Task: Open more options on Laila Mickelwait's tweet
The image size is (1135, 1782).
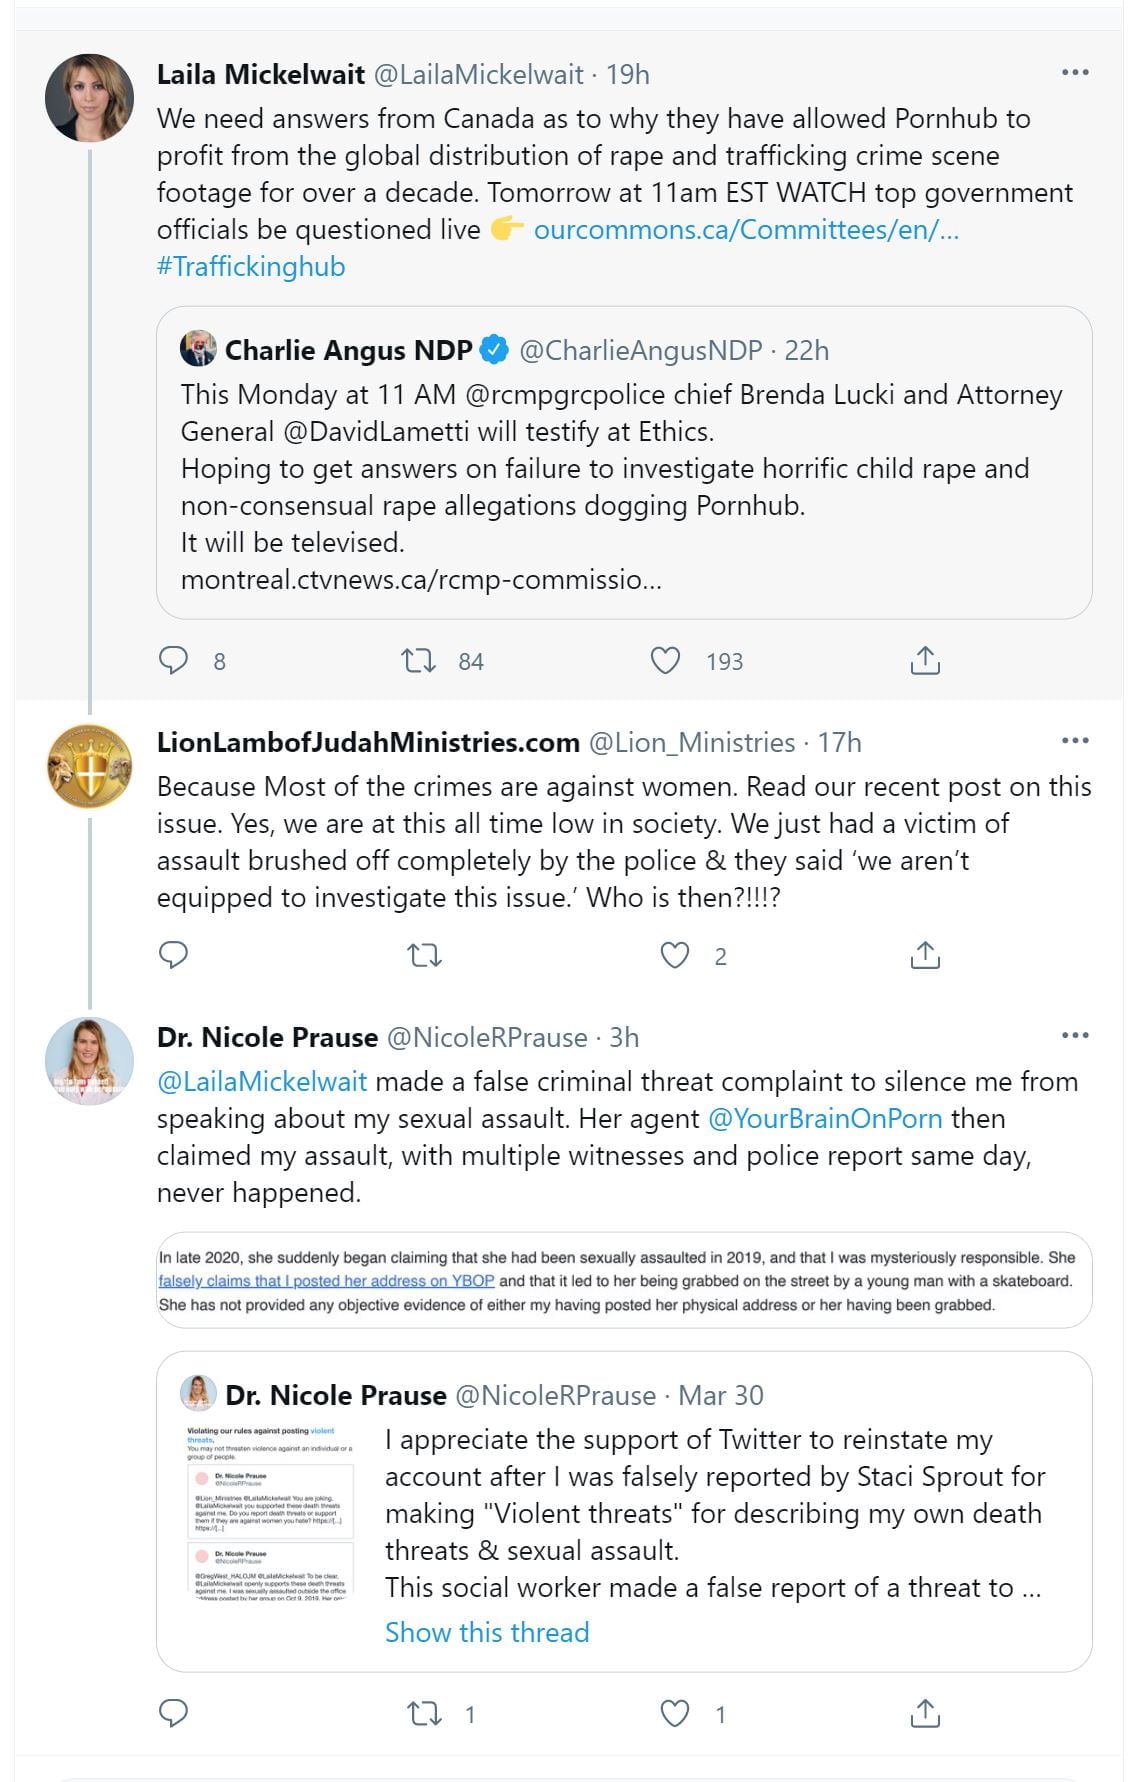Action: (x=1075, y=73)
